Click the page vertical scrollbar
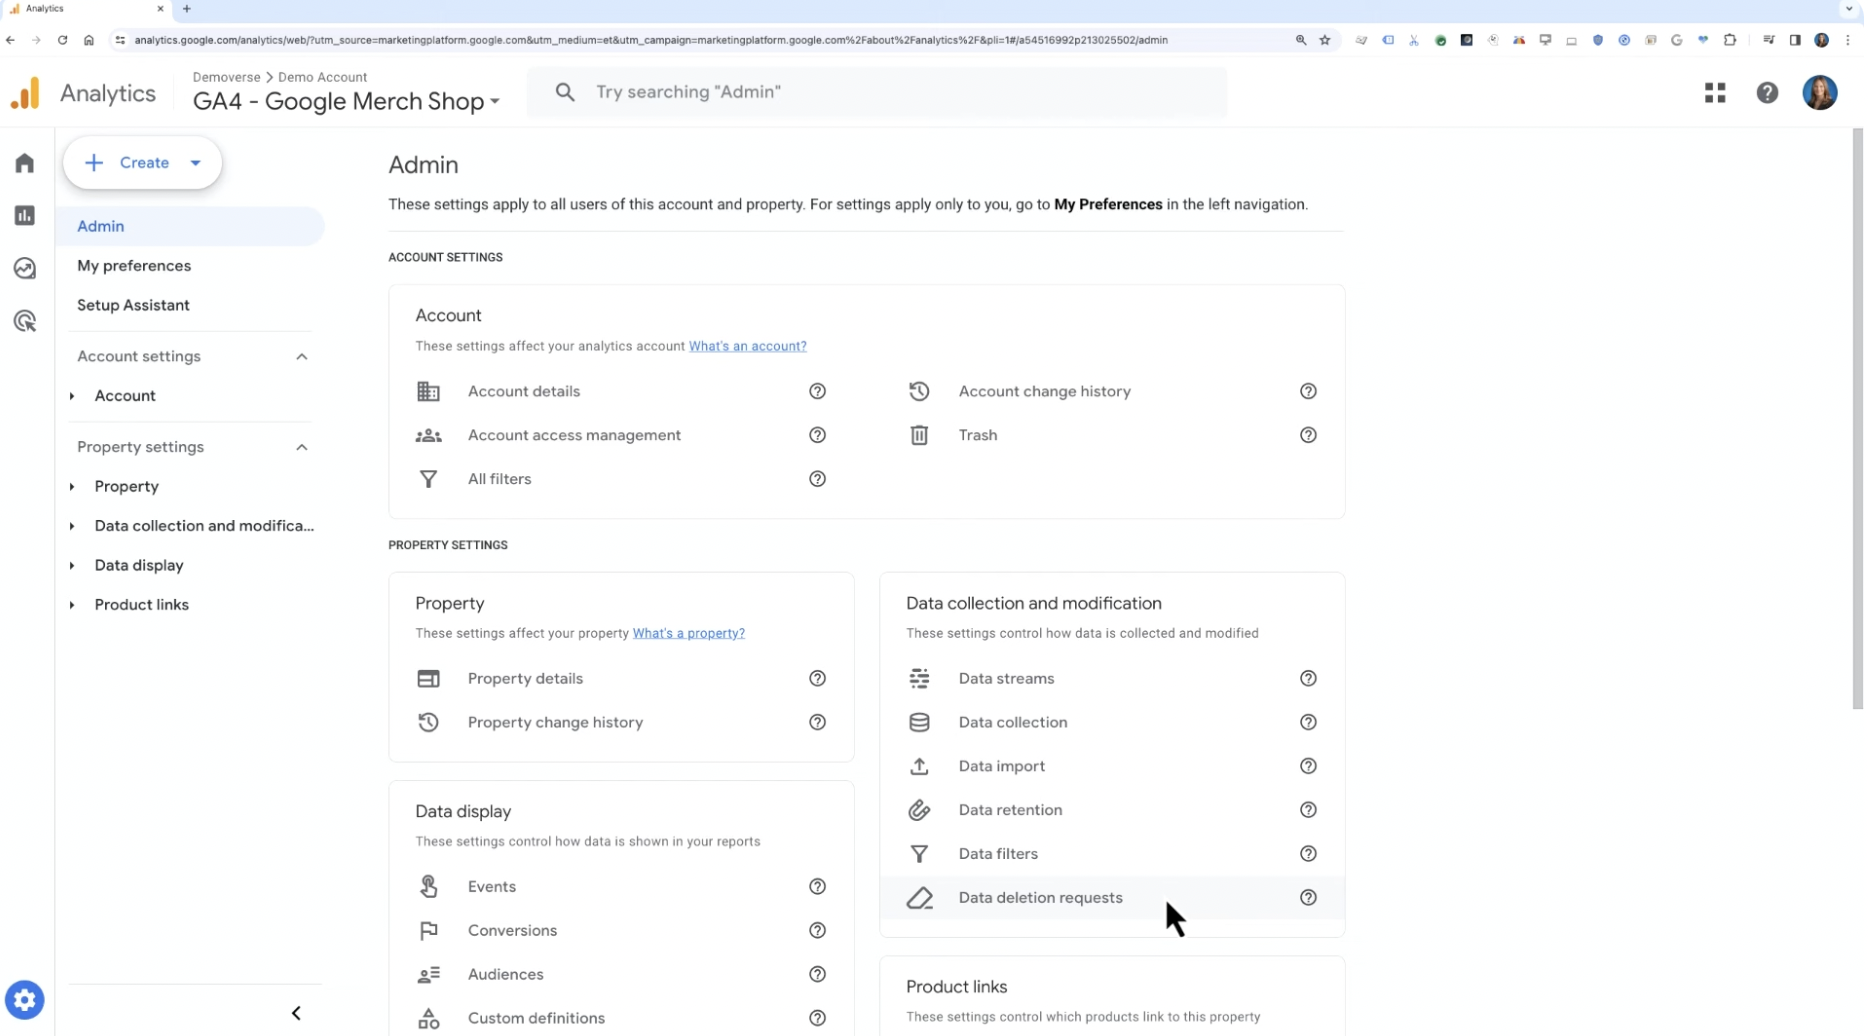Image resolution: width=1868 pixels, height=1036 pixels. 1857,420
